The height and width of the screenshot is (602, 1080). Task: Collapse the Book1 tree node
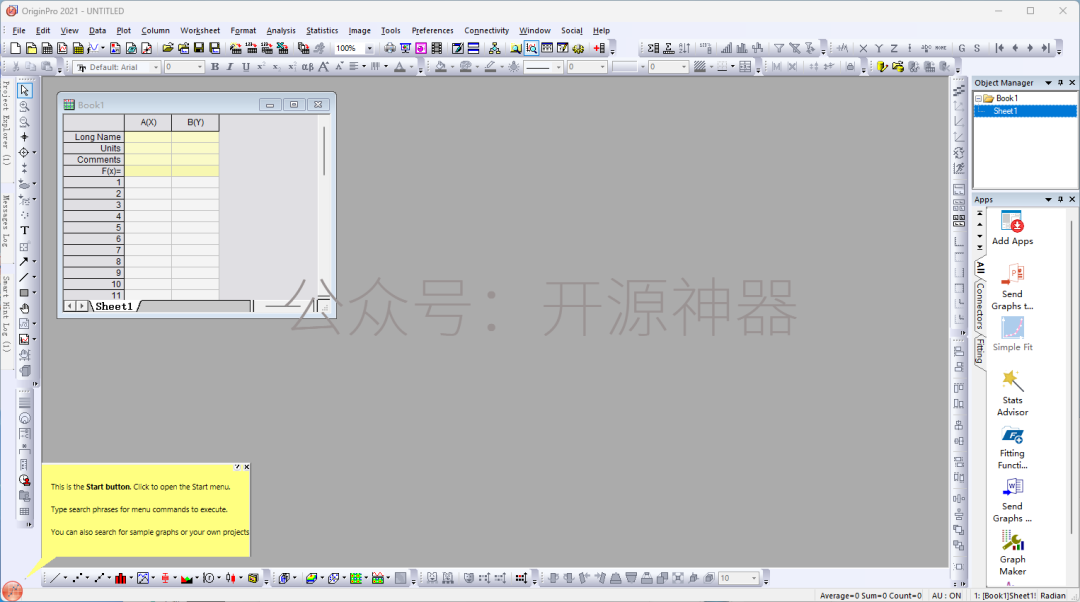tap(978, 98)
